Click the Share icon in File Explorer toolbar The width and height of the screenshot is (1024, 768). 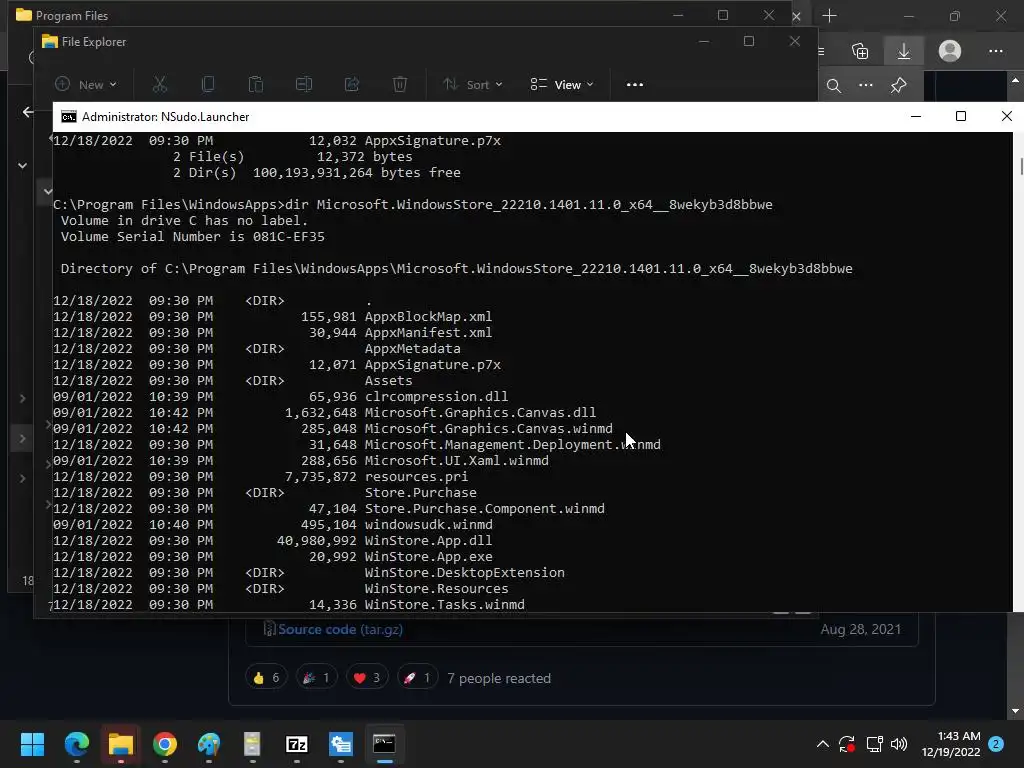[351, 84]
